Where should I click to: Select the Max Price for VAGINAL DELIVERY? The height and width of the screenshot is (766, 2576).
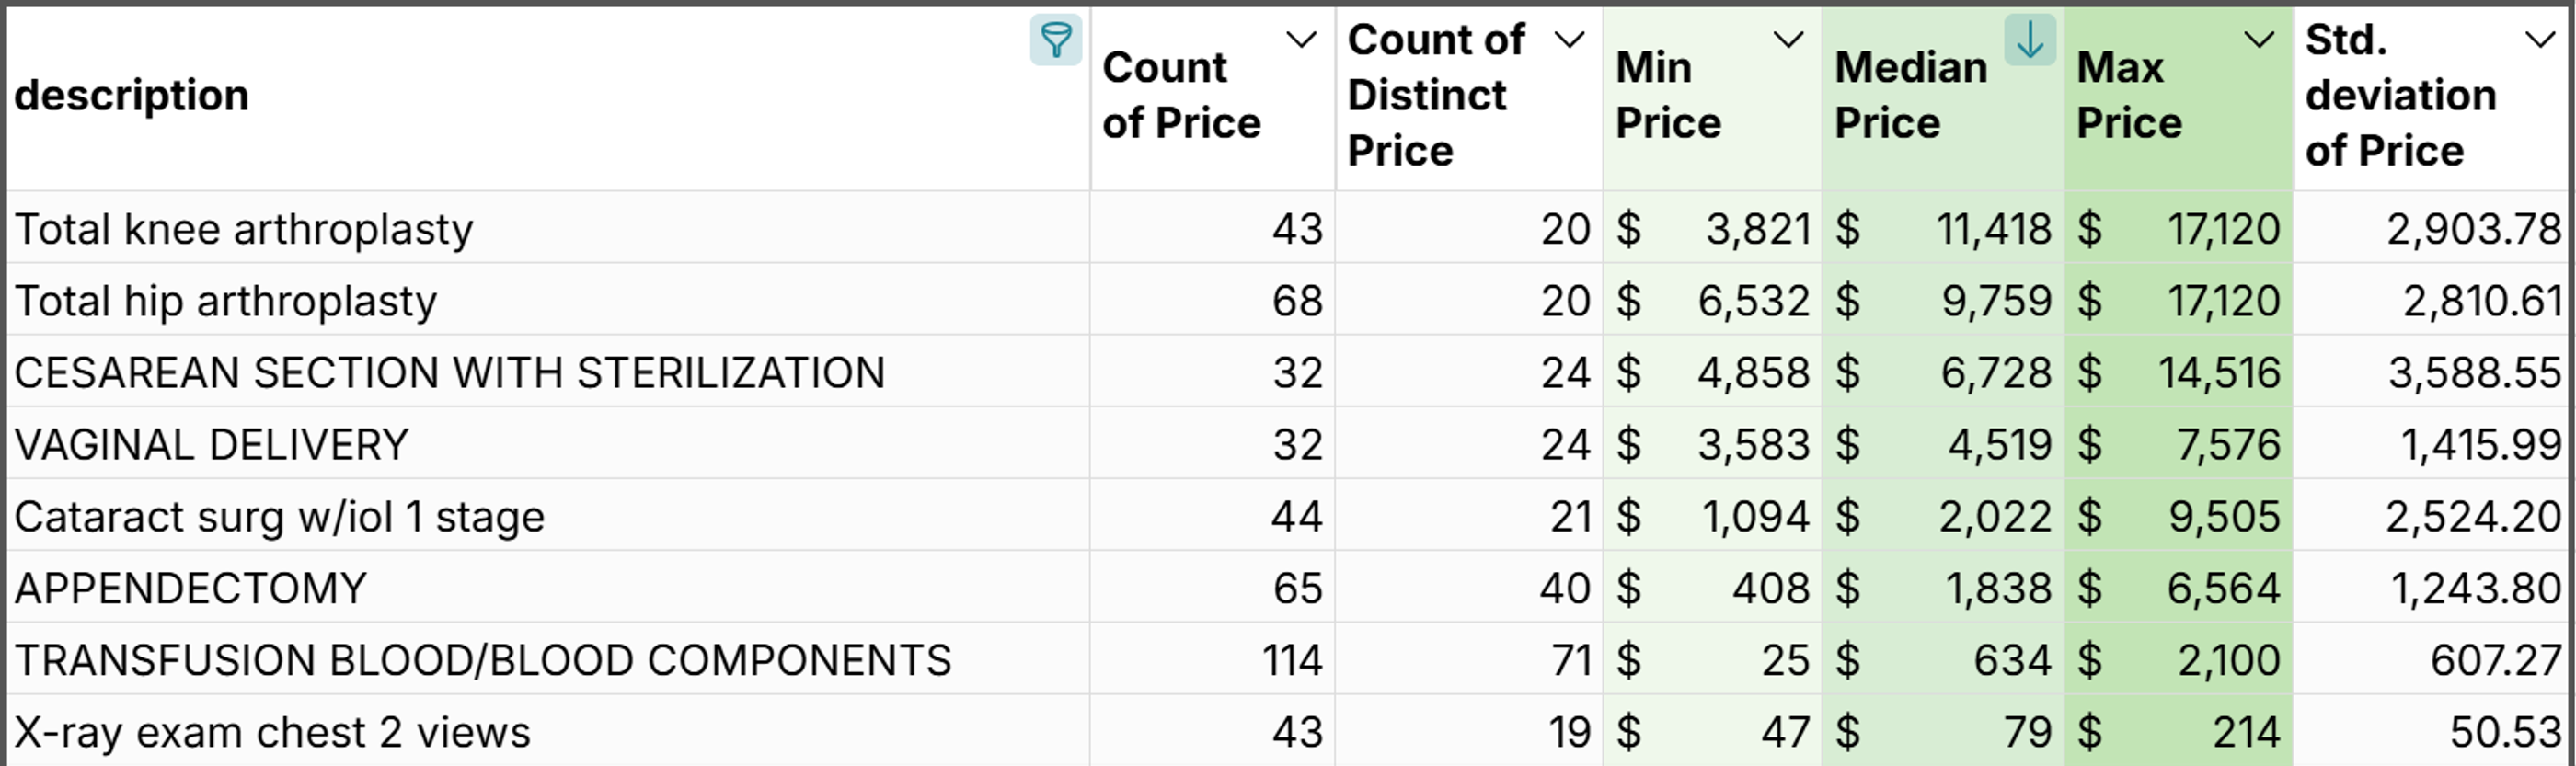pos(2180,444)
